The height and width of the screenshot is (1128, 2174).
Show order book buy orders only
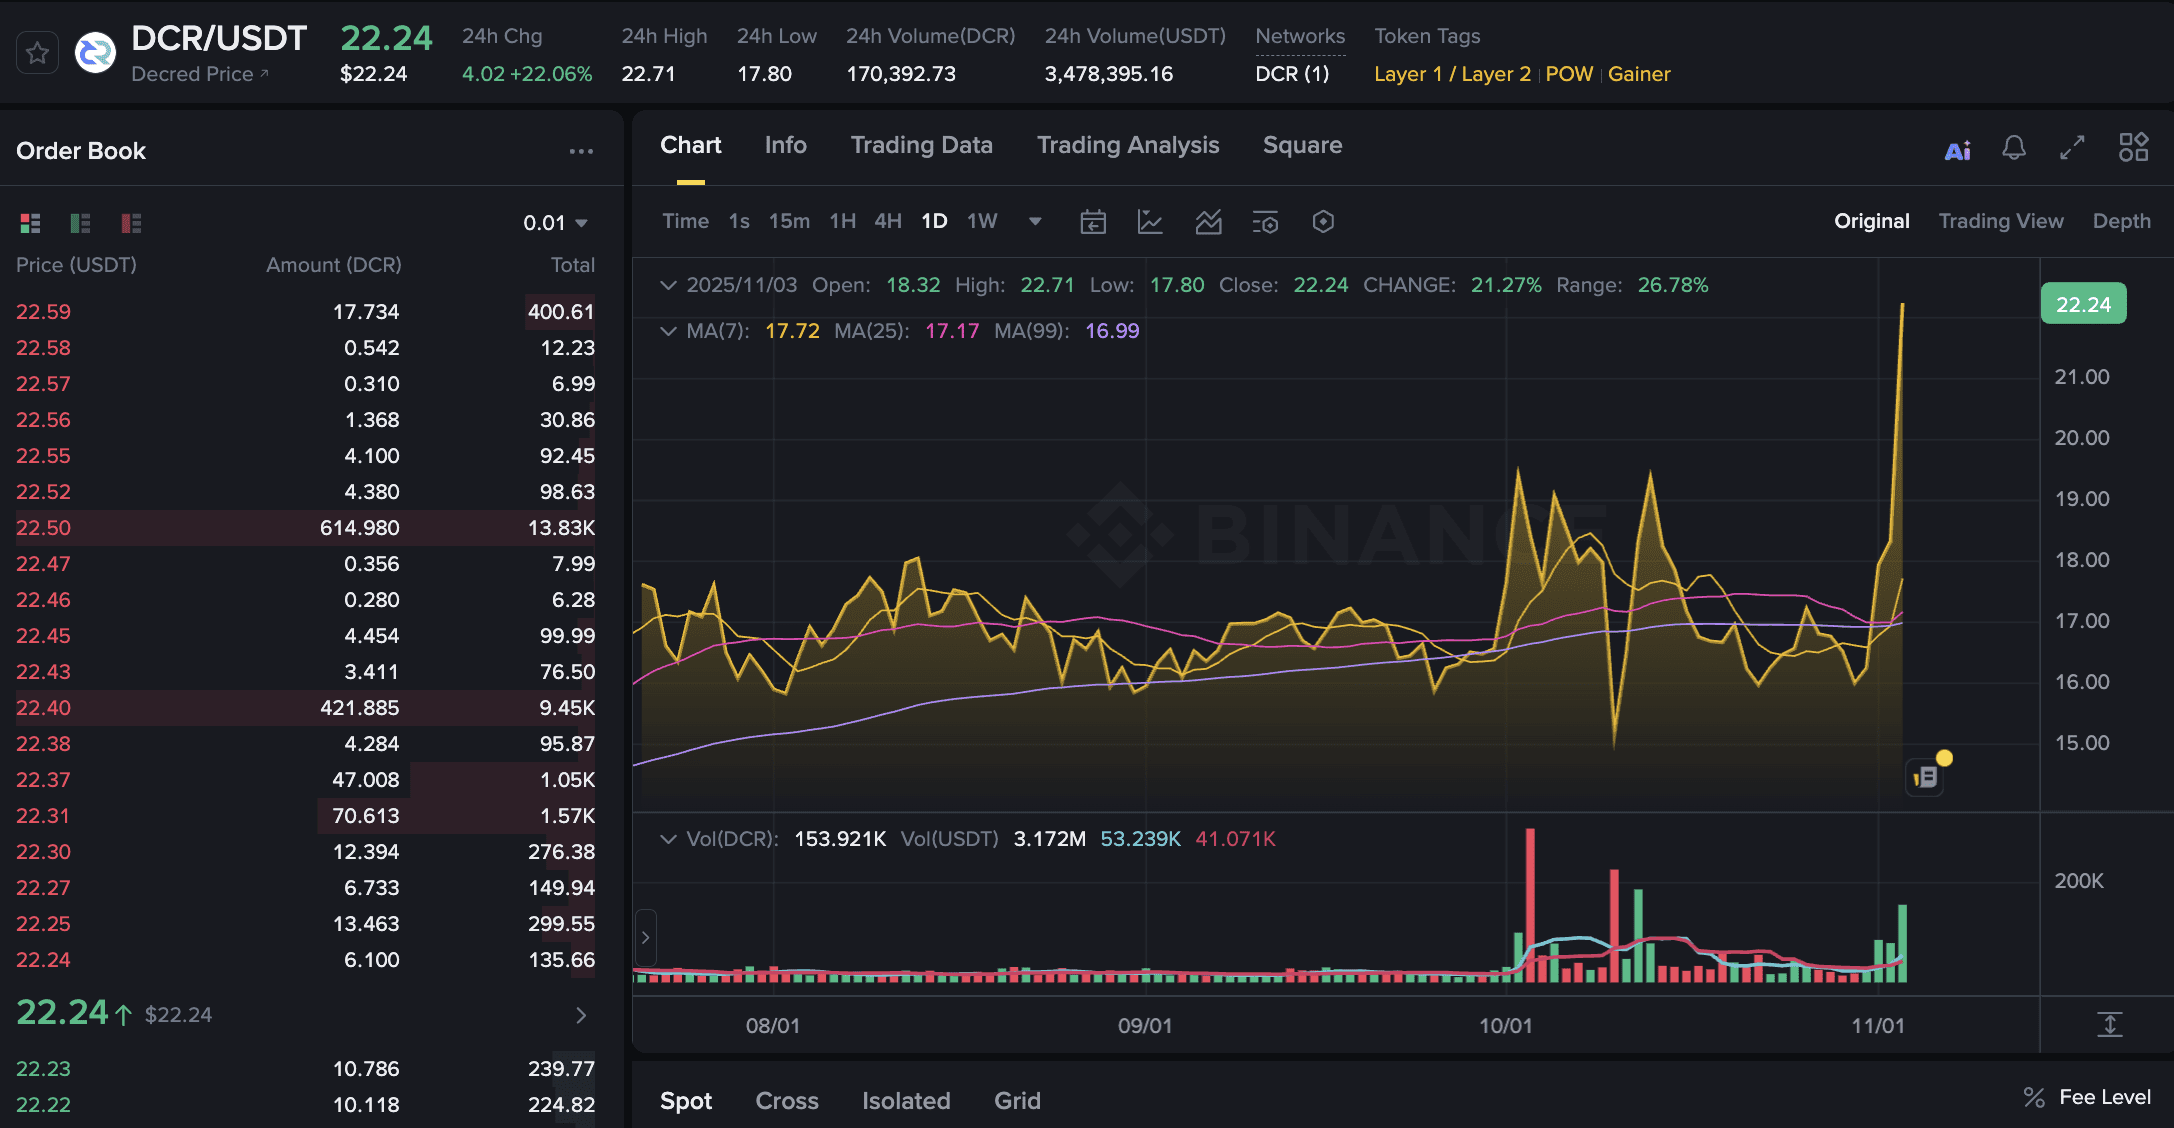click(x=81, y=223)
